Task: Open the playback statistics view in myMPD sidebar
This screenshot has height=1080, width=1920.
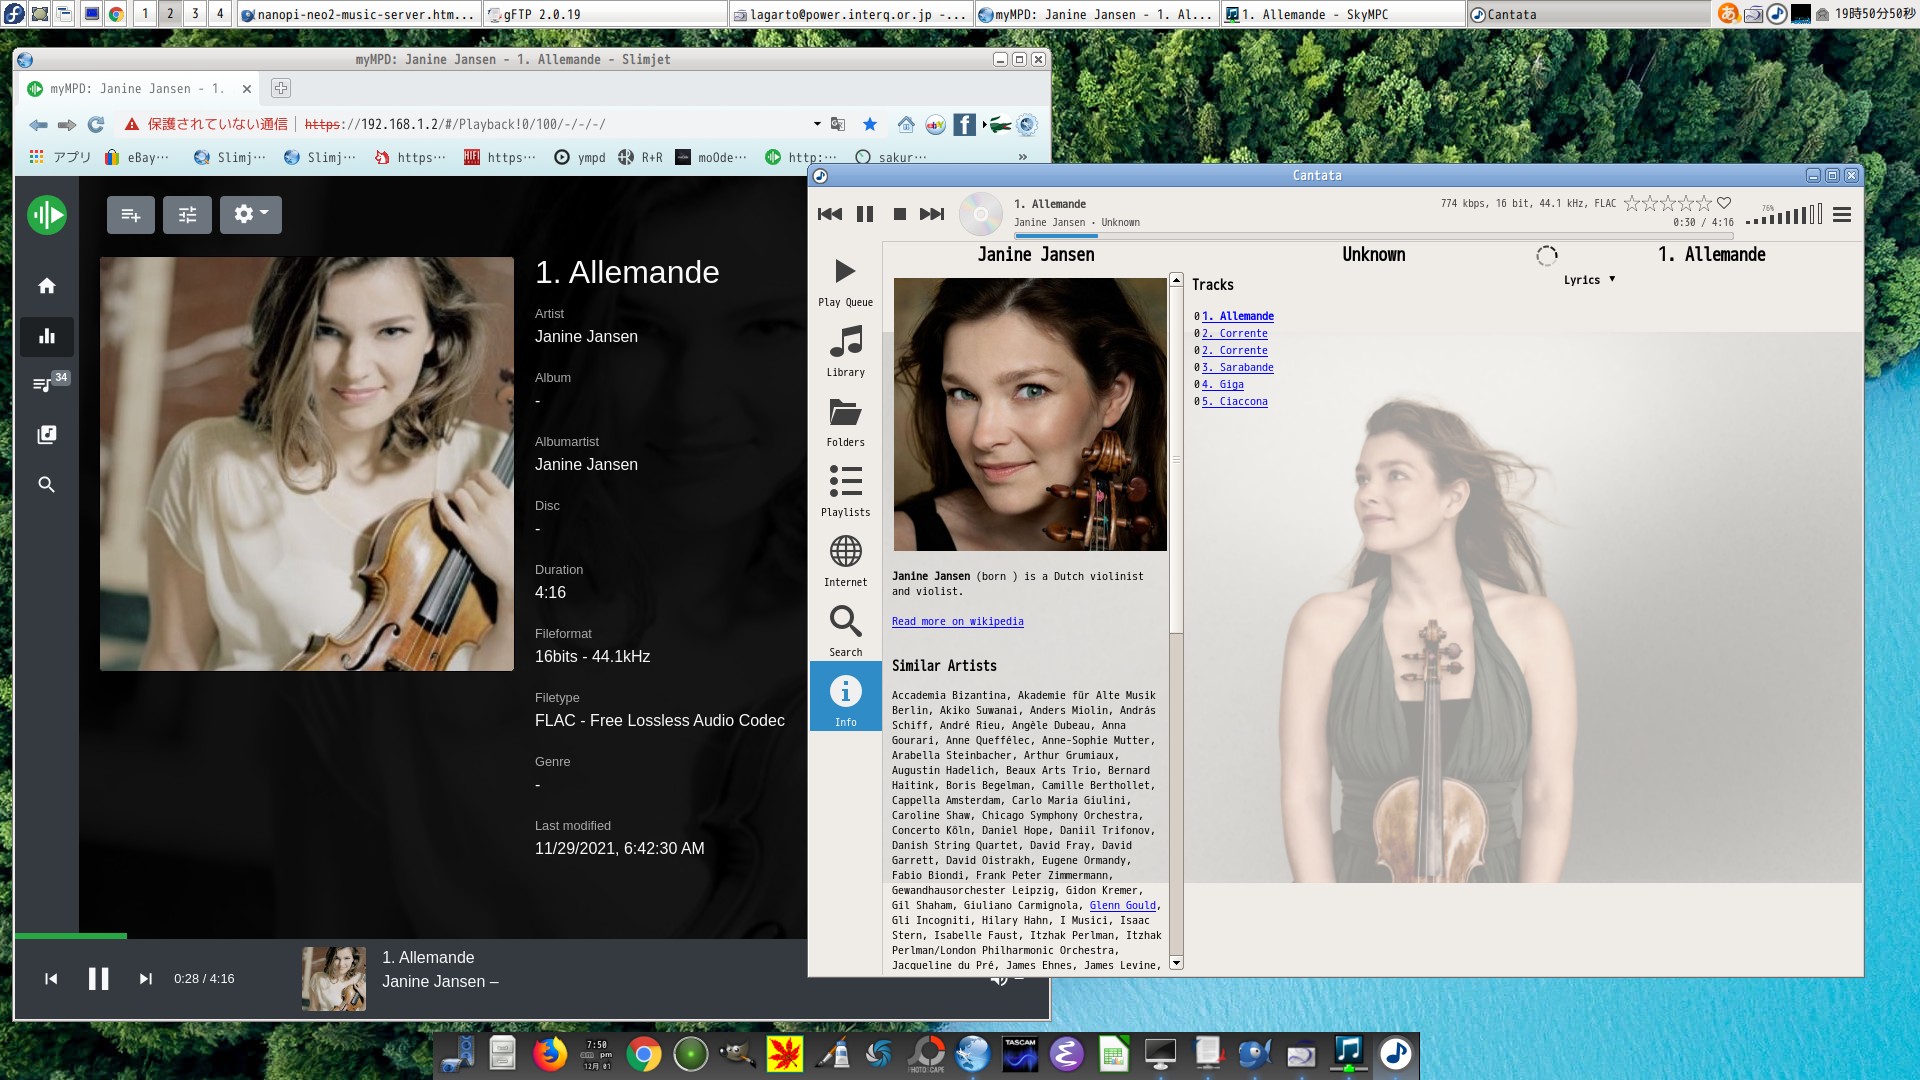Action: [46, 336]
